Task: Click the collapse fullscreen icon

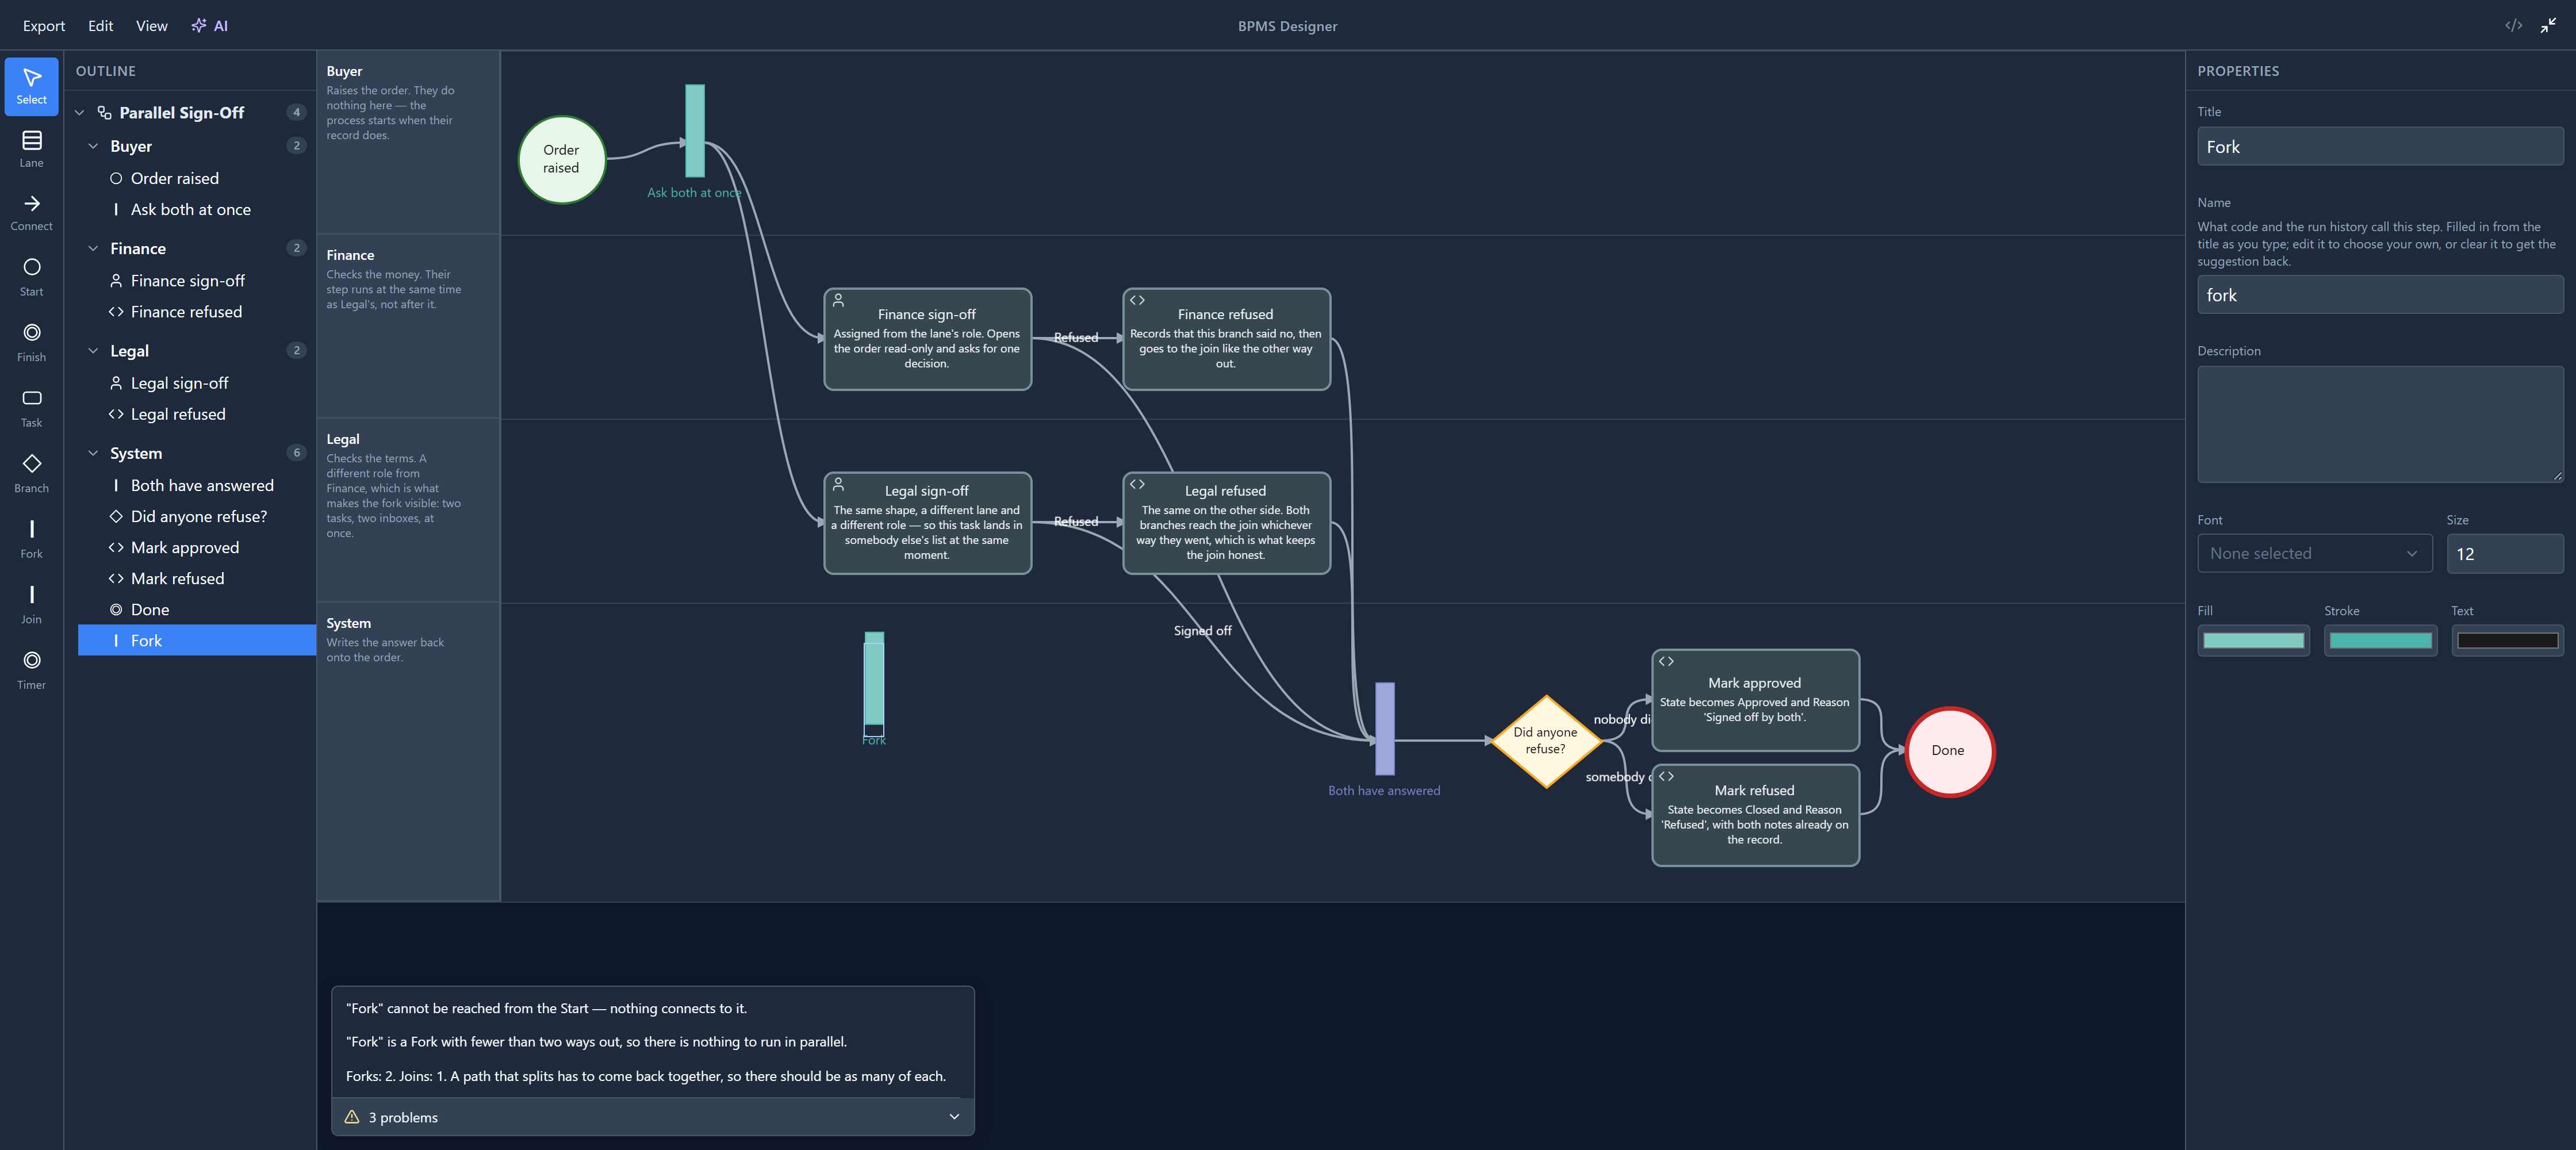Action: pos(2548,26)
